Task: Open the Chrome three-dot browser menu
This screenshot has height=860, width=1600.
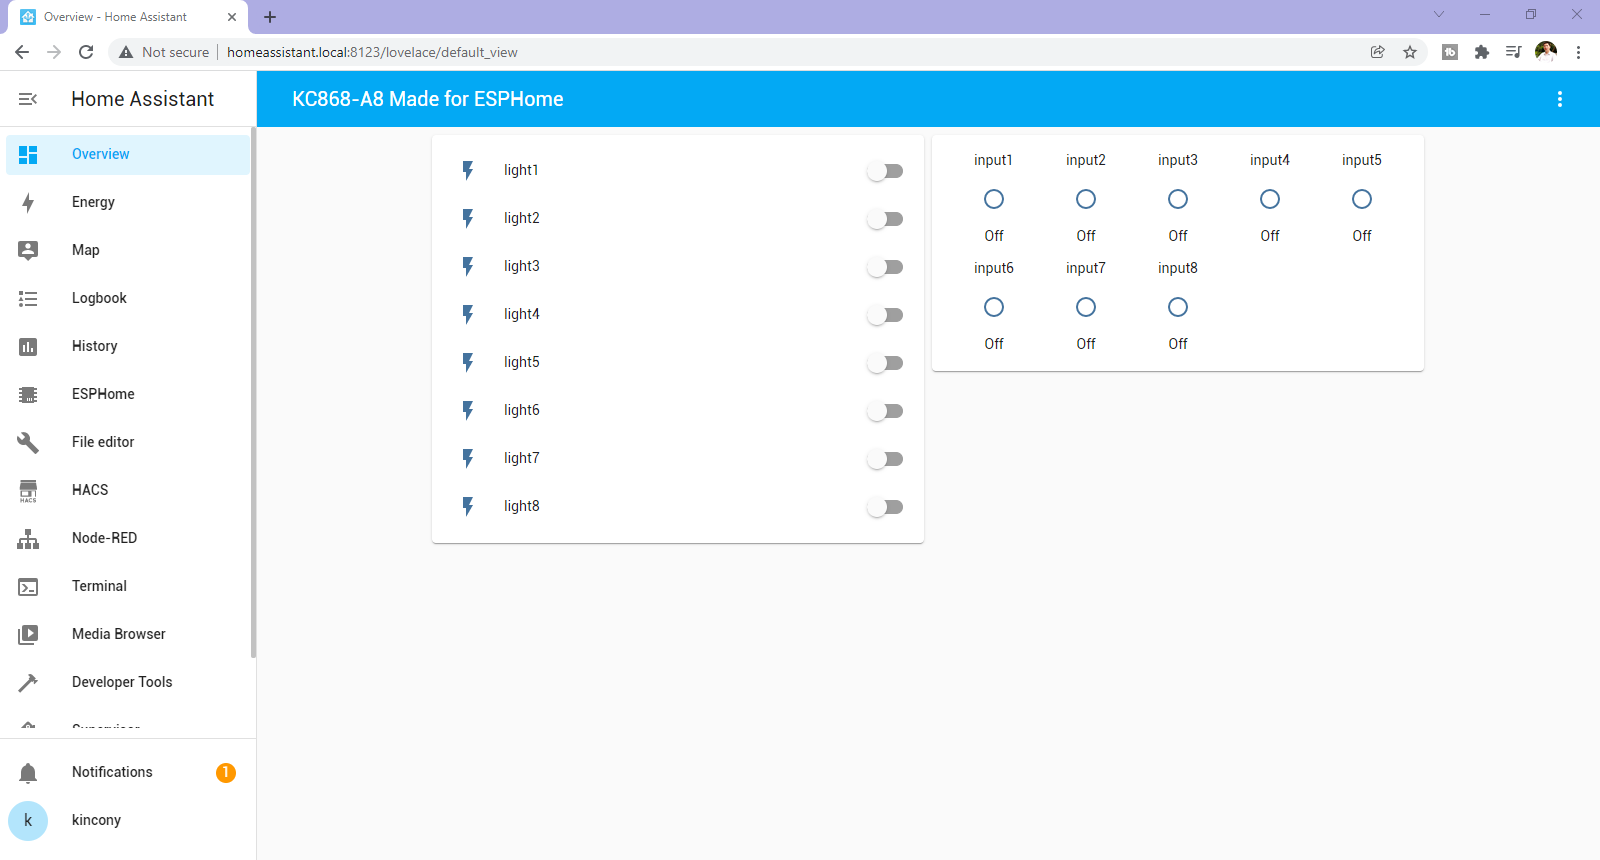Action: [x=1578, y=52]
